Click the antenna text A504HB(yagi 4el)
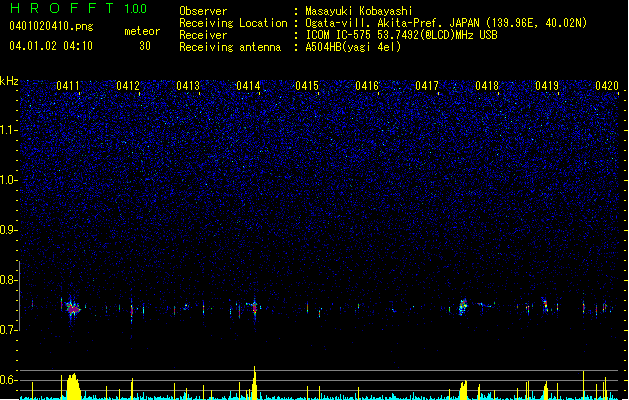 tap(353, 47)
